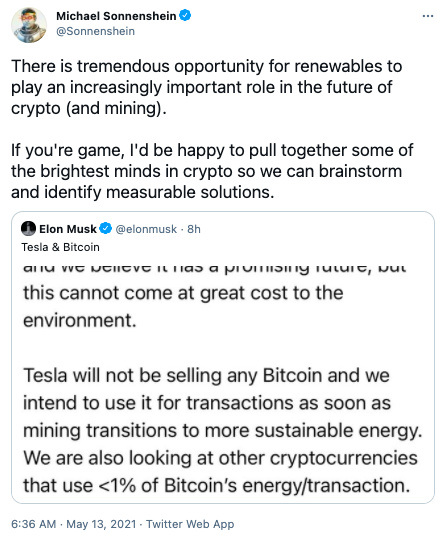Open the Michael Sonnenshein display name link
444x541 pixels.
(x=116, y=16)
